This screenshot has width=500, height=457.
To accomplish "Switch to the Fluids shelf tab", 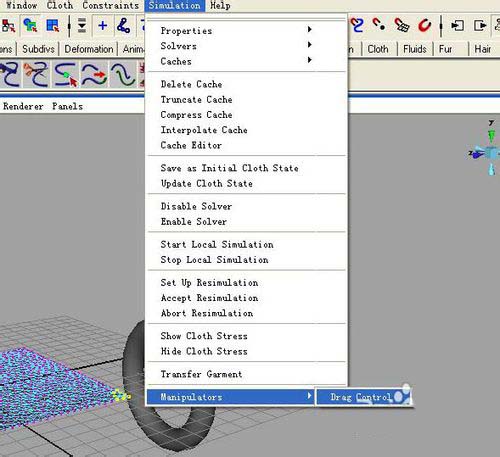I will click(x=415, y=49).
